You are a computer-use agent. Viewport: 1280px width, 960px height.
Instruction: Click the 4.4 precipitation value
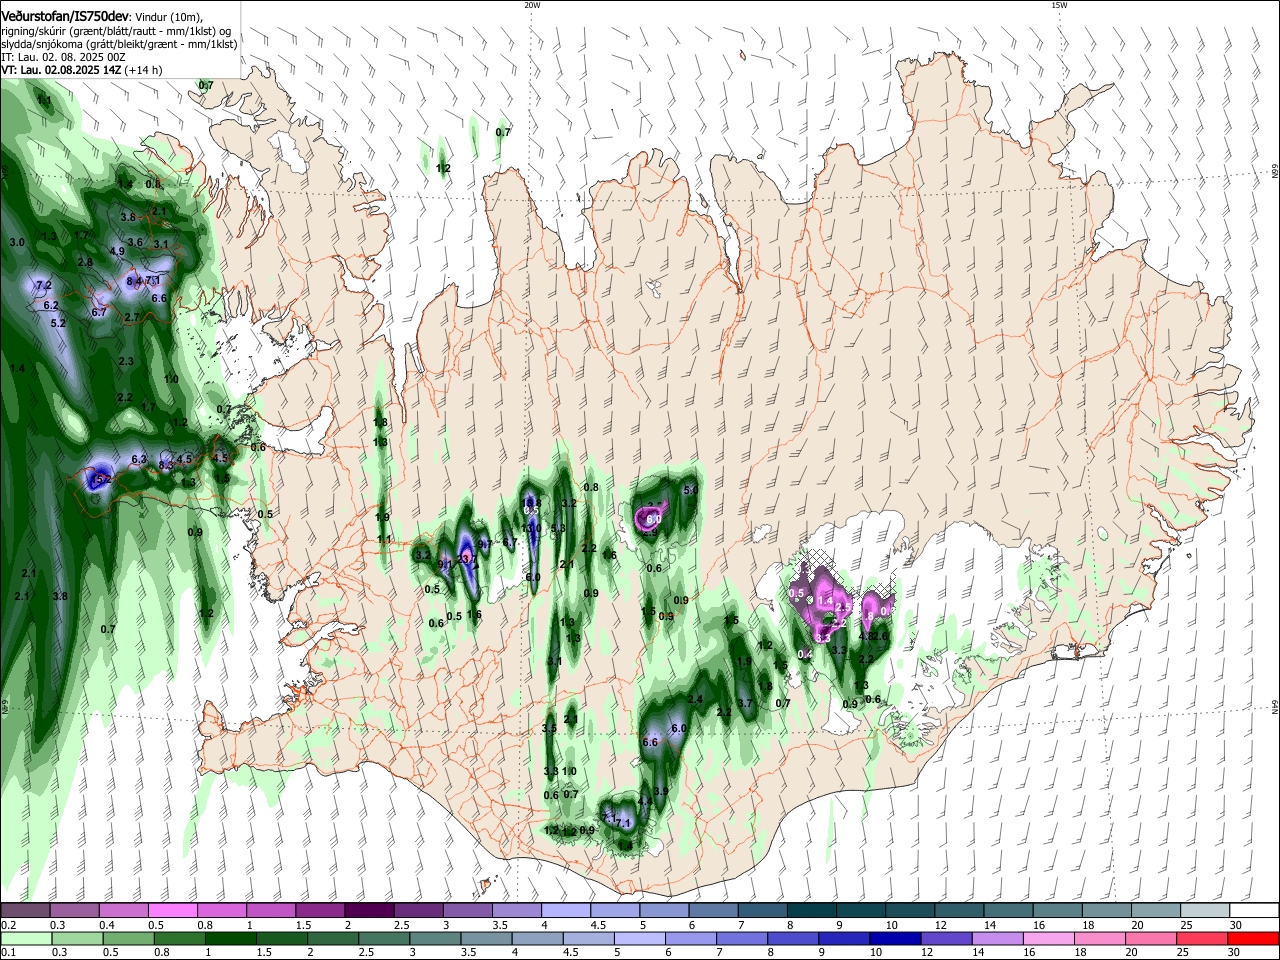645,801
